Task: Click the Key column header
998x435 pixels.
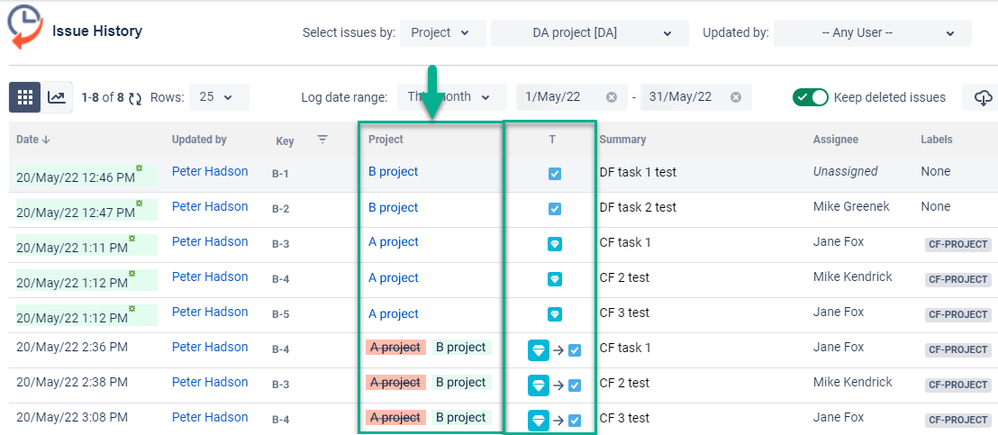Action: (x=285, y=141)
